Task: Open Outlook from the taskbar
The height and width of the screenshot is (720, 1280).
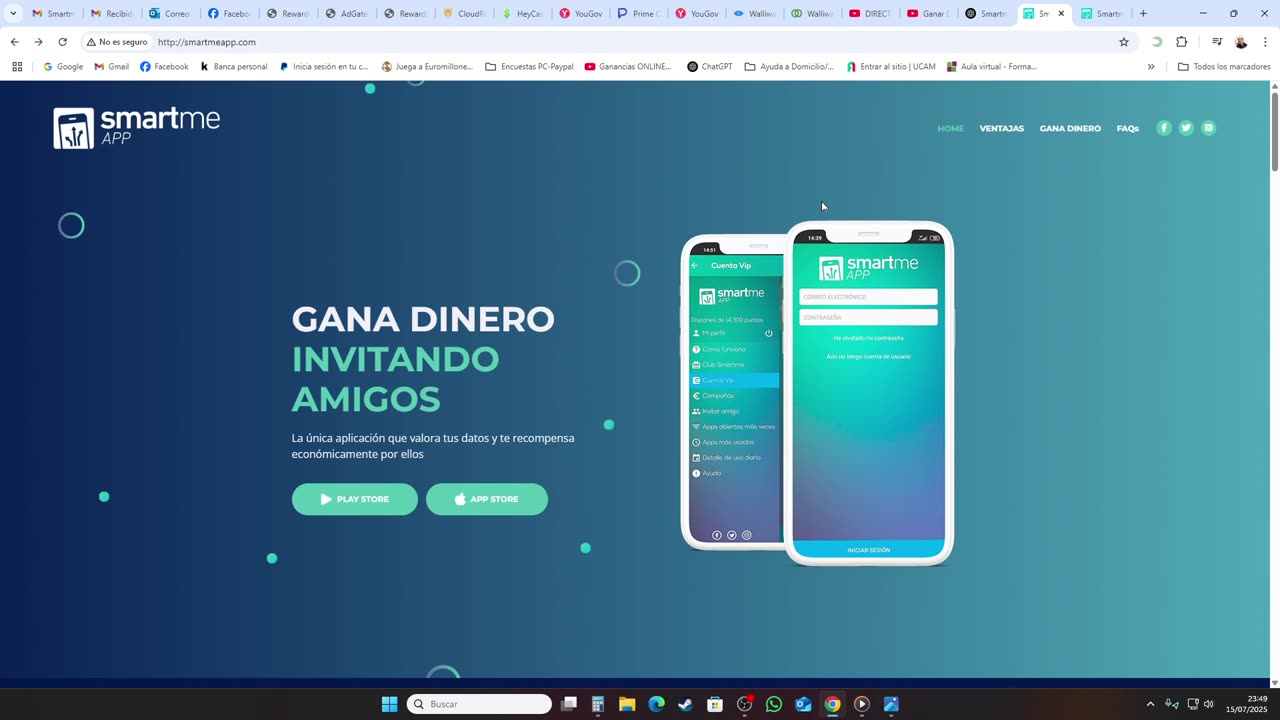Action: 803,704
